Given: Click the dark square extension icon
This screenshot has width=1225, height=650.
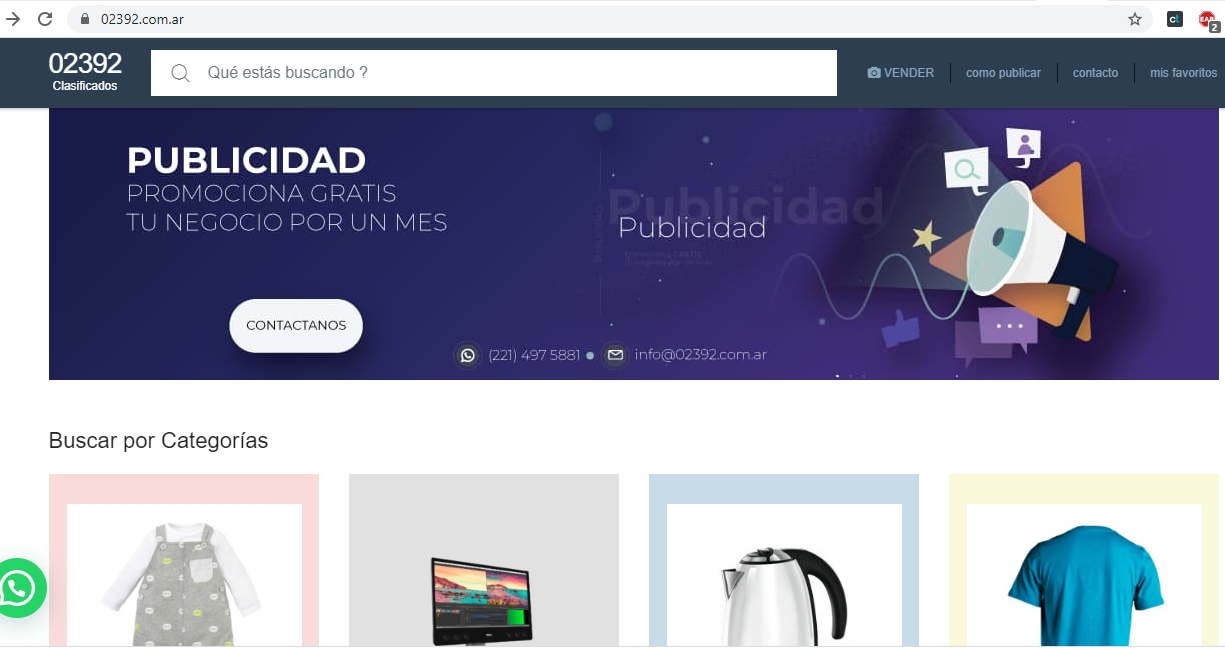Looking at the screenshot, I should (x=1175, y=19).
